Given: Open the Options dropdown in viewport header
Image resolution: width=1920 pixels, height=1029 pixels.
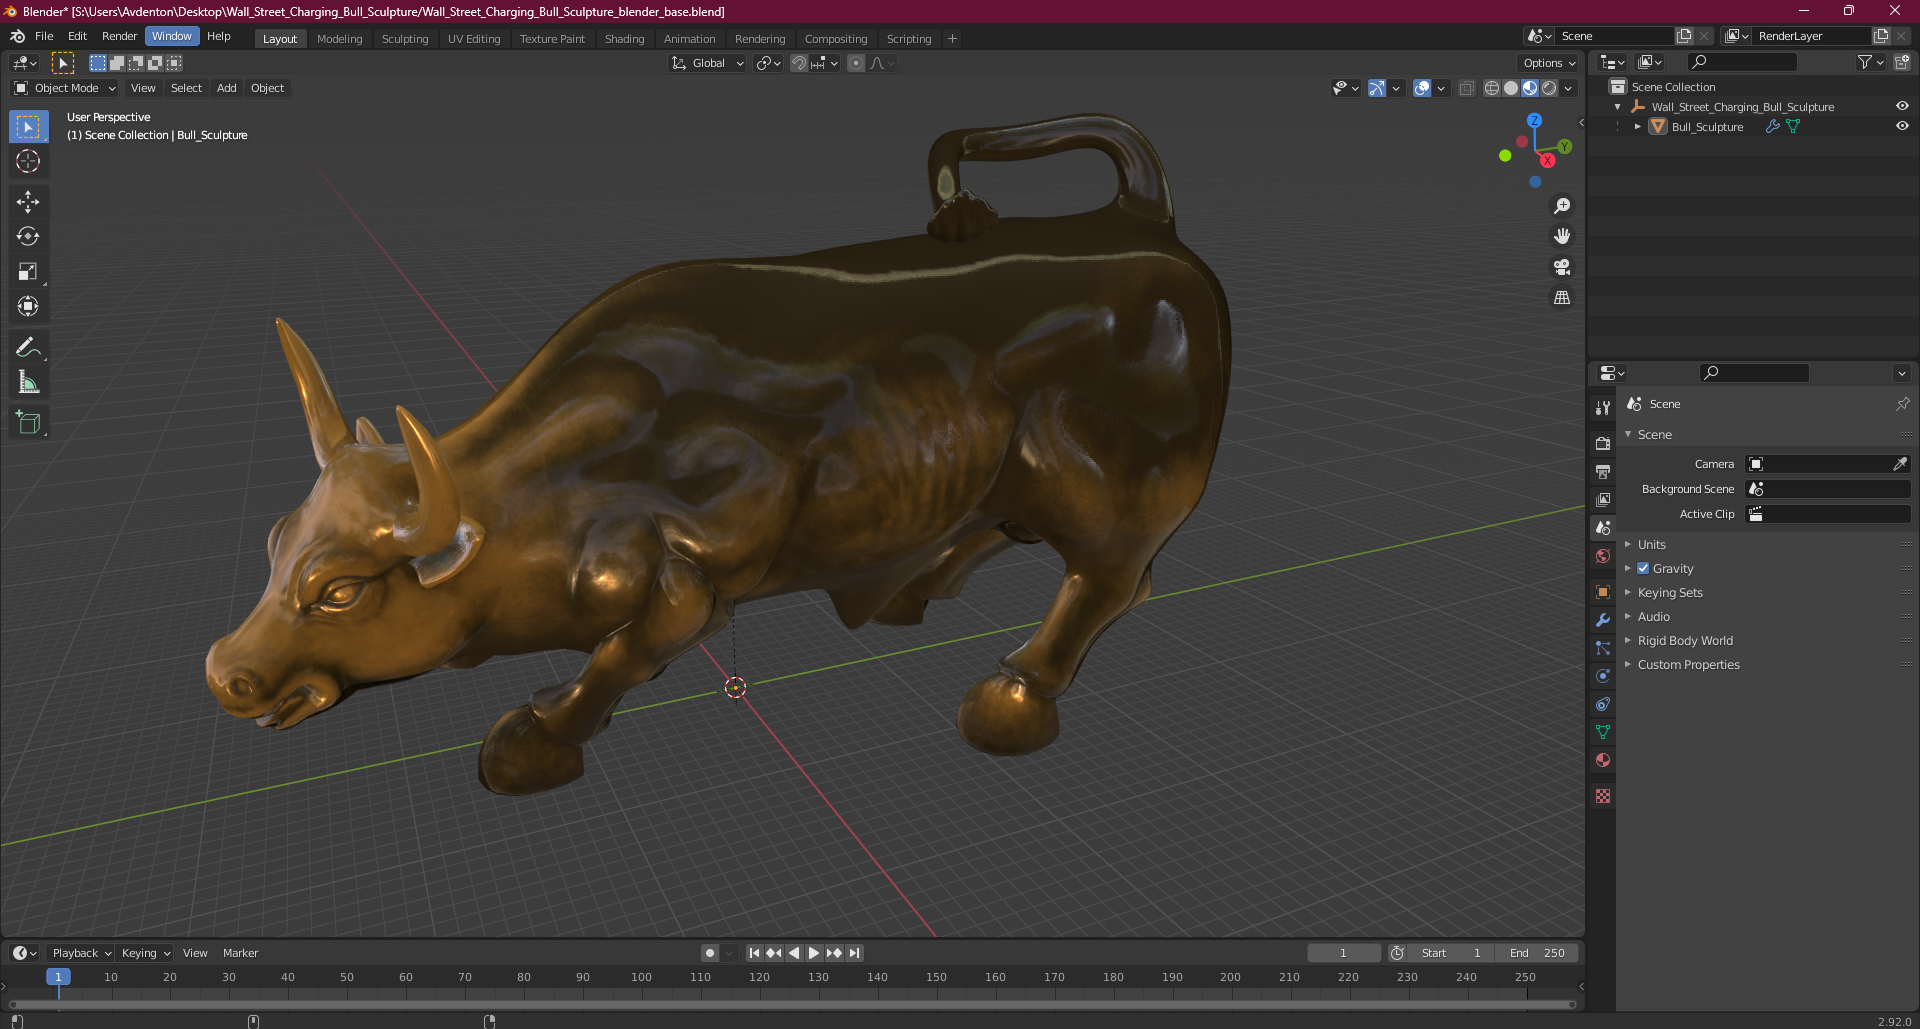Looking at the screenshot, I should point(1549,63).
